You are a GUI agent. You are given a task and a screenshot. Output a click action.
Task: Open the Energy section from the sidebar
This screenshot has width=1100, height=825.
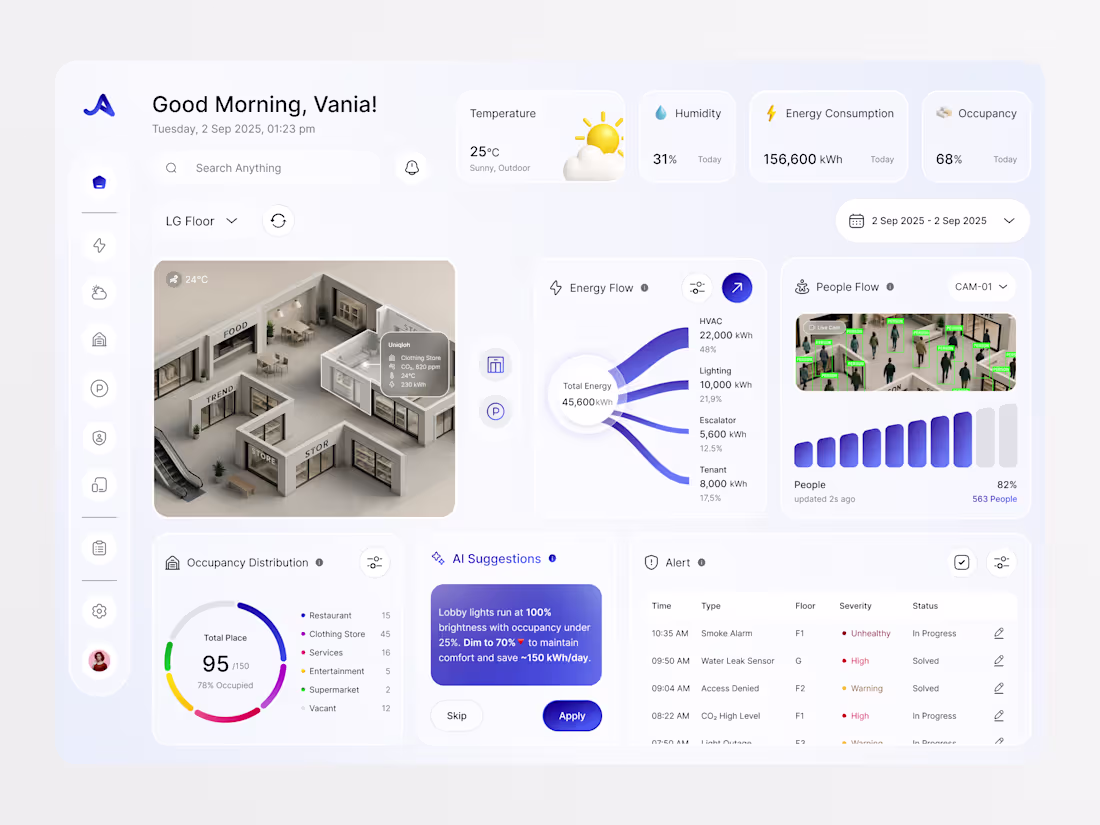click(x=99, y=245)
